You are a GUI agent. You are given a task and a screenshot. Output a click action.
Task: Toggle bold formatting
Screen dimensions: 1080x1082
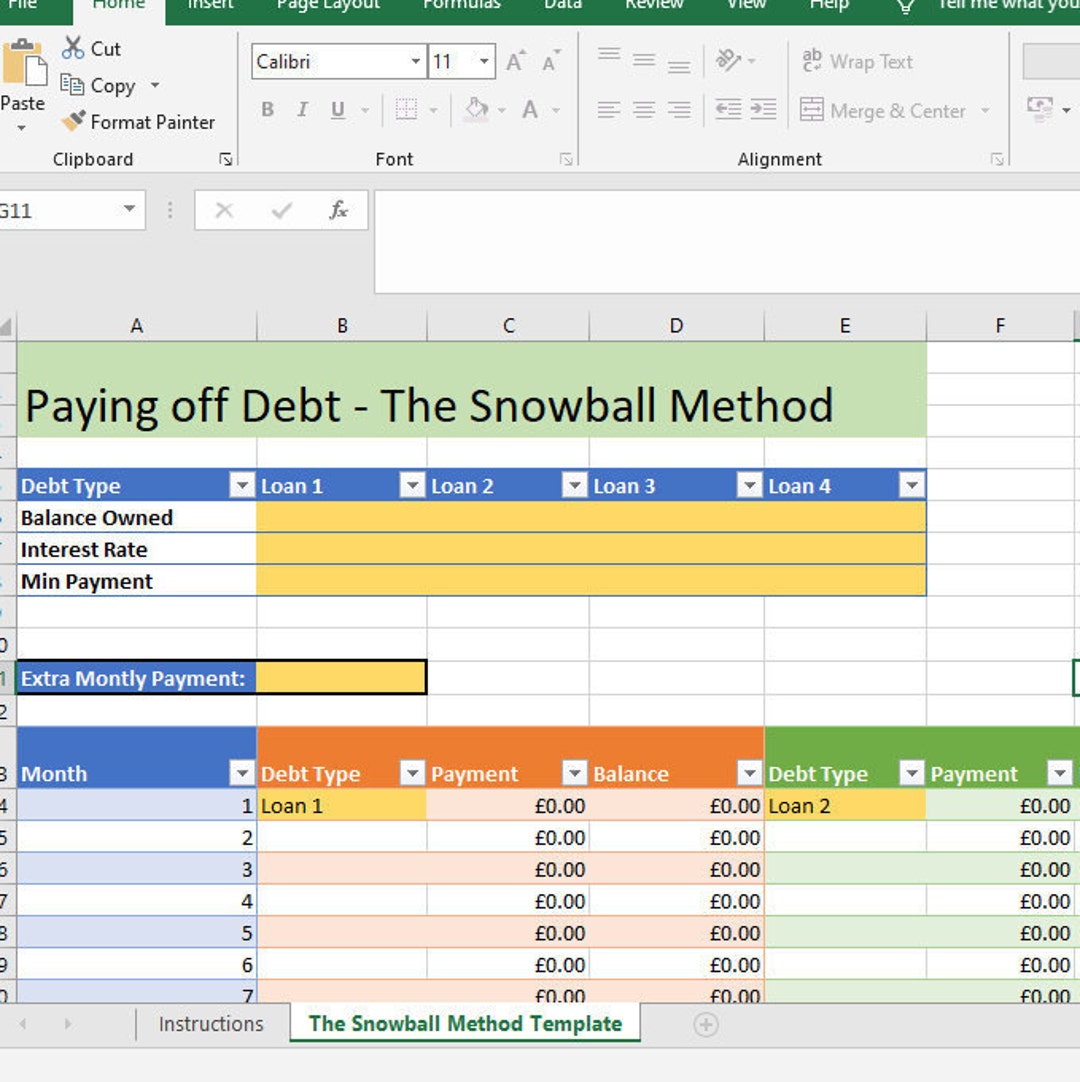[x=266, y=110]
